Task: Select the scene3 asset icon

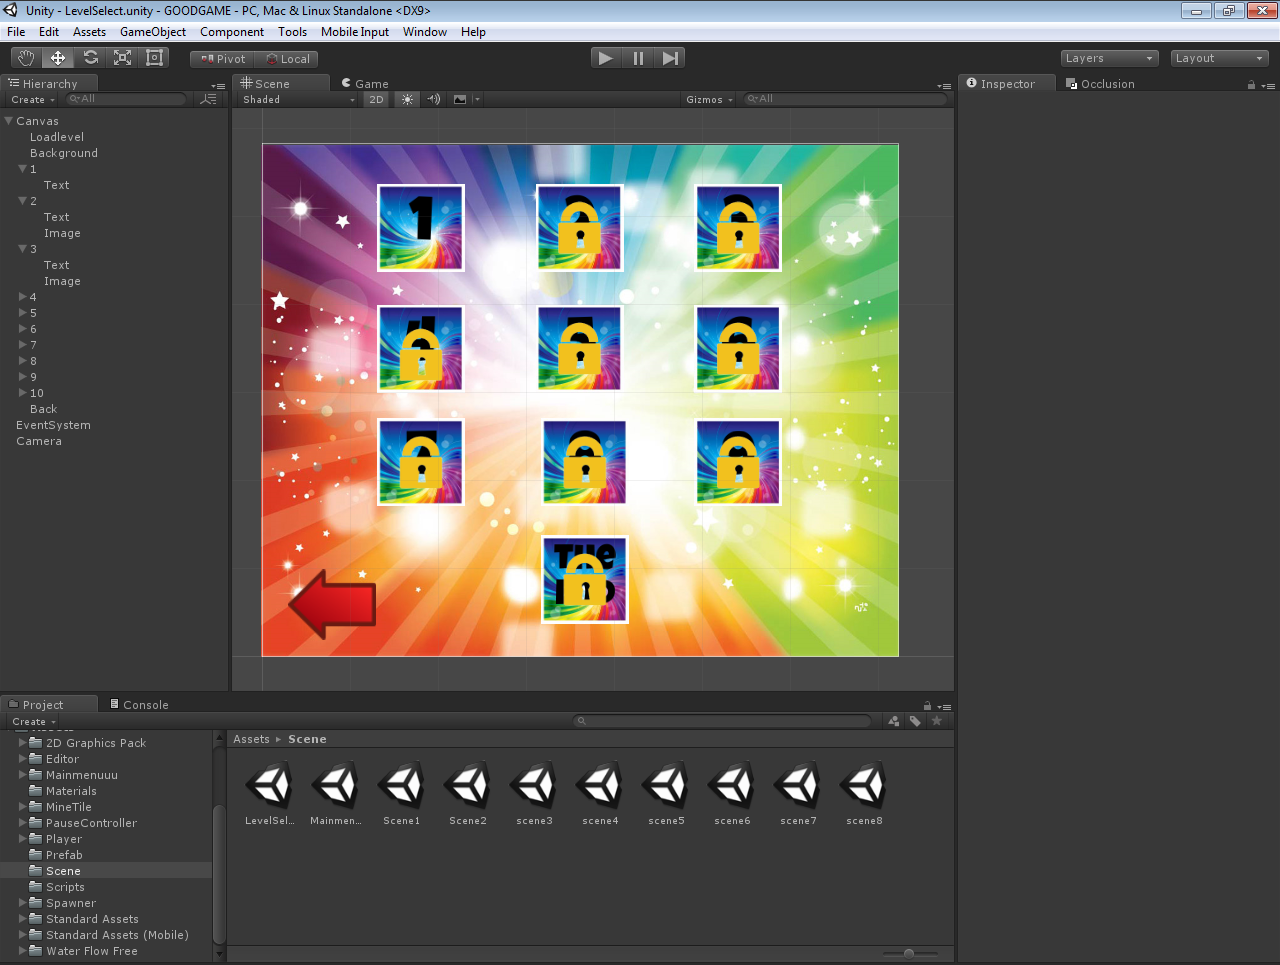Action: tap(534, 786)
